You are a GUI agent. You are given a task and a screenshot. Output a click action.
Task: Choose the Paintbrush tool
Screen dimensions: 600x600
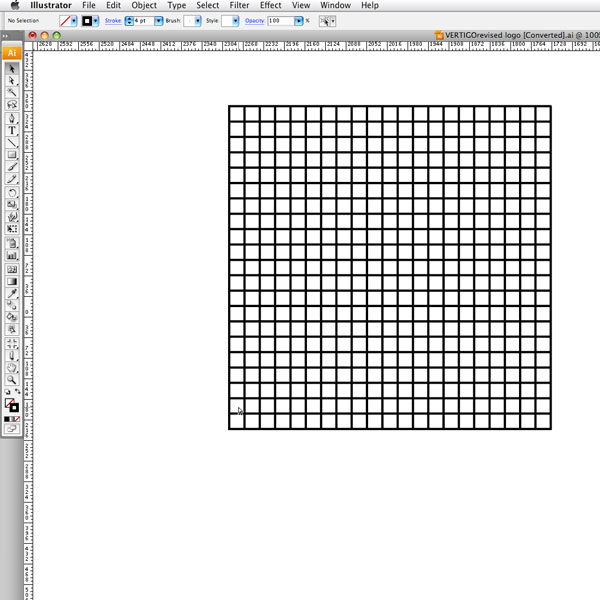click(x=12, y=167)
